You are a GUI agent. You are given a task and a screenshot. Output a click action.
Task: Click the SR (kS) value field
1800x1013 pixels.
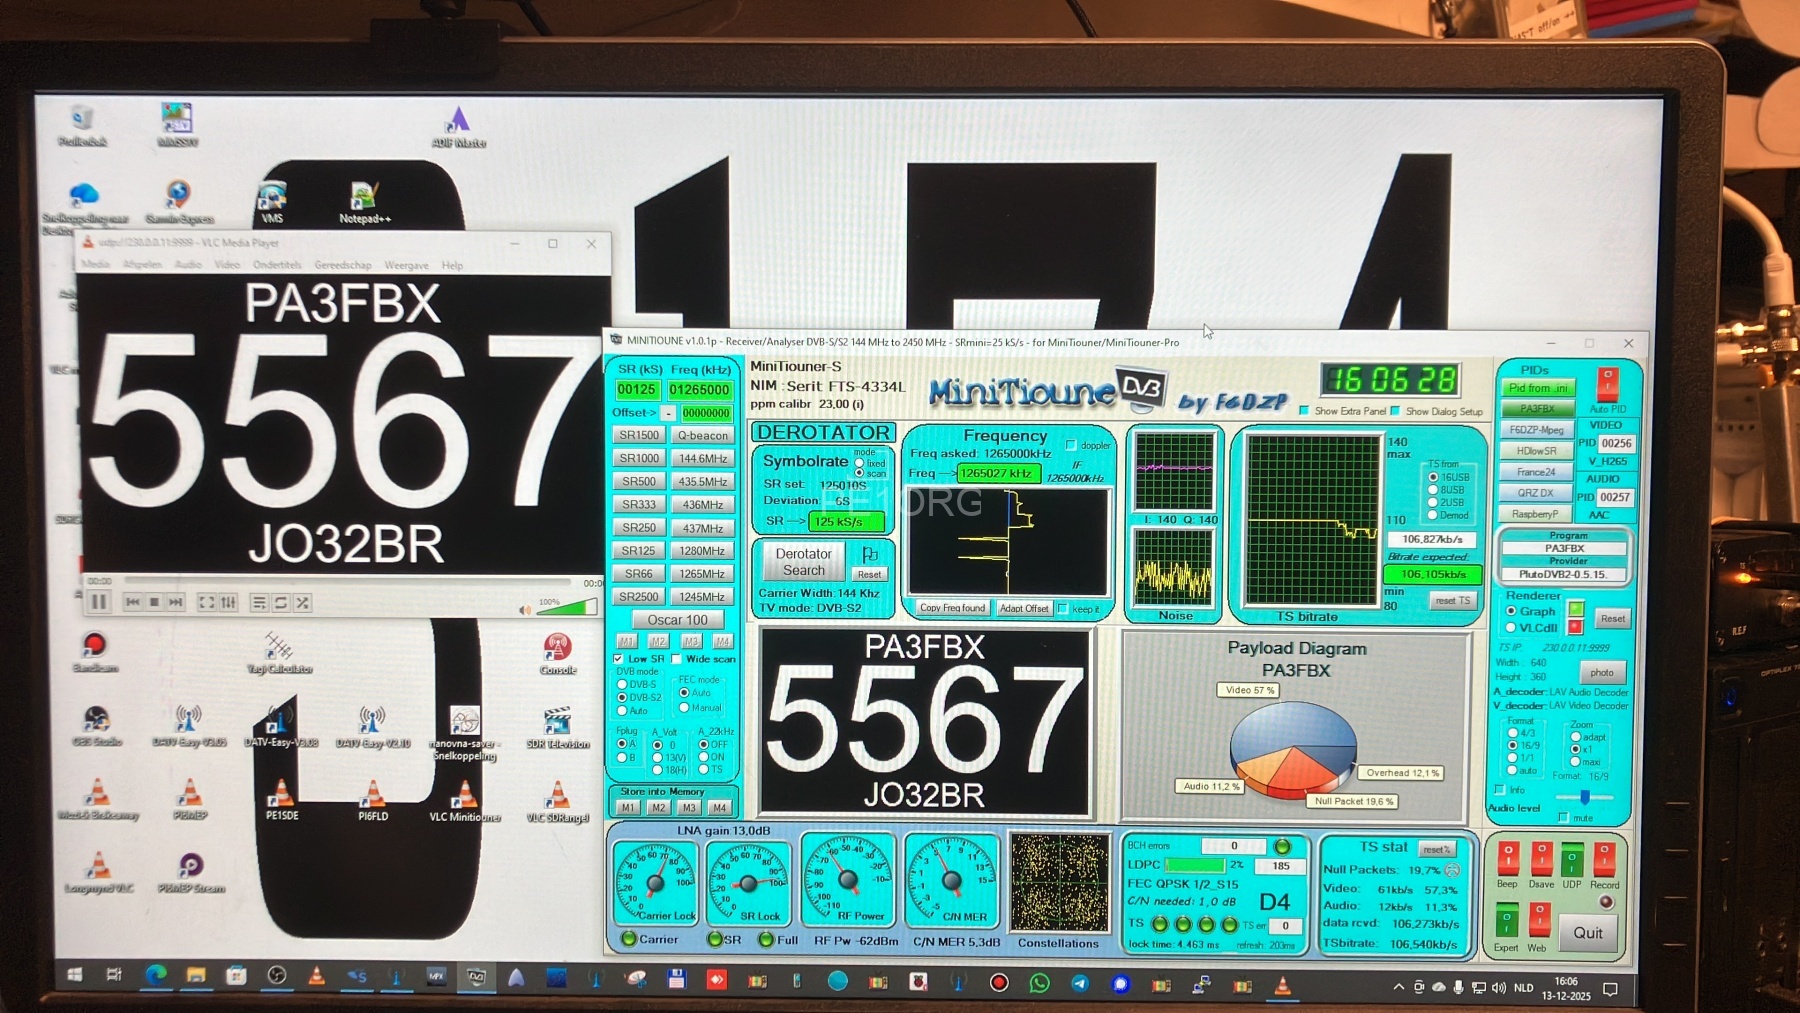[636, 390]
